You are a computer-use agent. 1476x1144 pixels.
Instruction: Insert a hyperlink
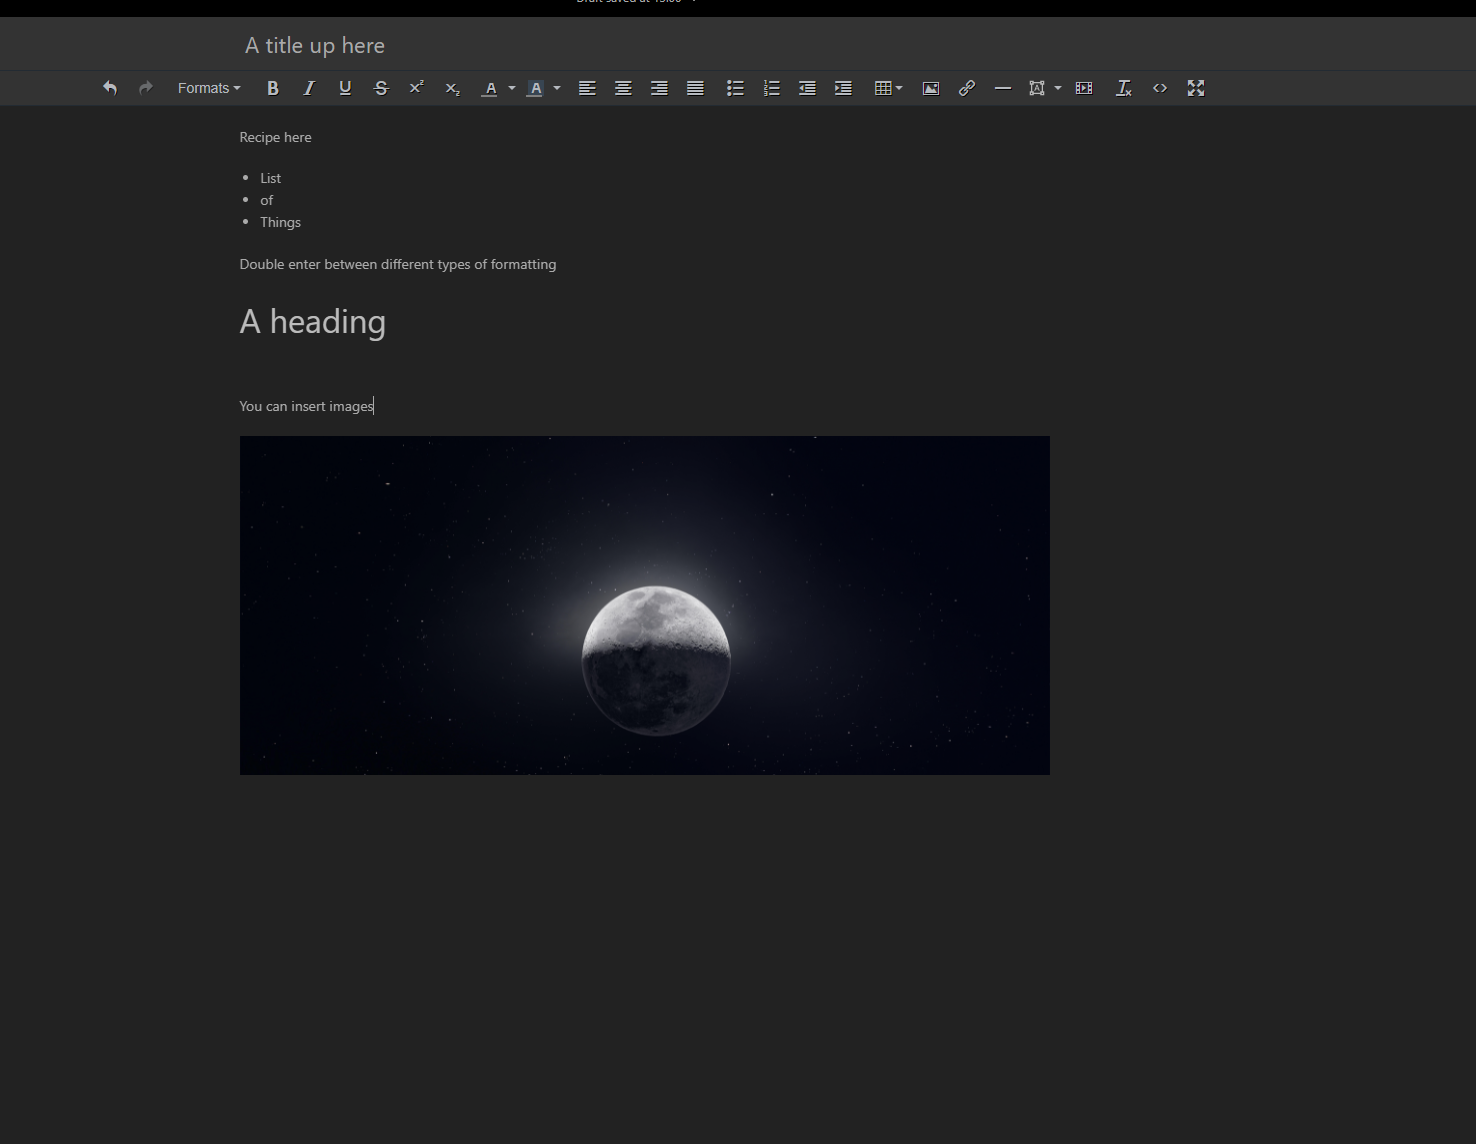click(967, 88)
